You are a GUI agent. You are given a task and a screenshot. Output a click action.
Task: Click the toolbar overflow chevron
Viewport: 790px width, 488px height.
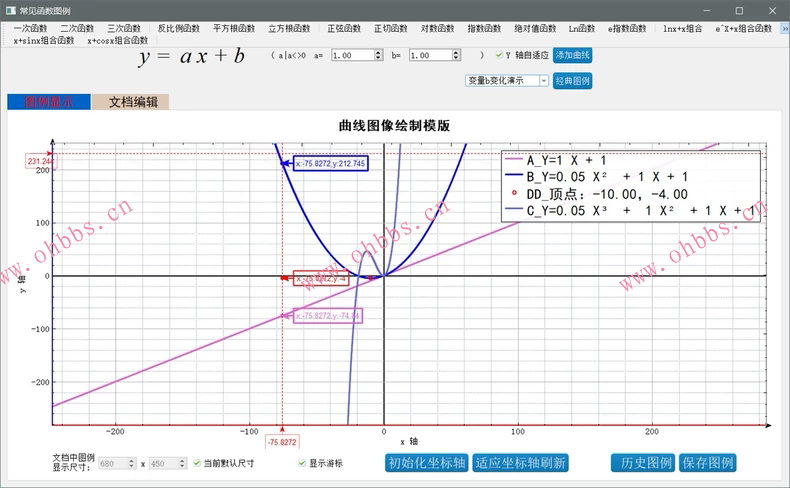point(783,29)
